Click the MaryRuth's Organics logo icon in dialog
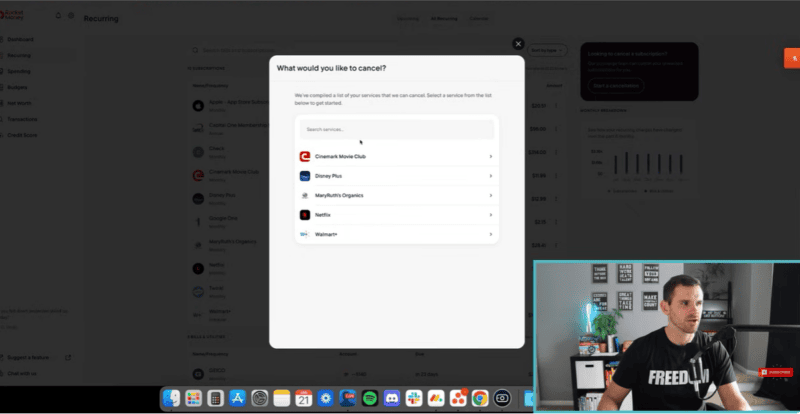Screen dimensions: 800x414 click(305, 196)
